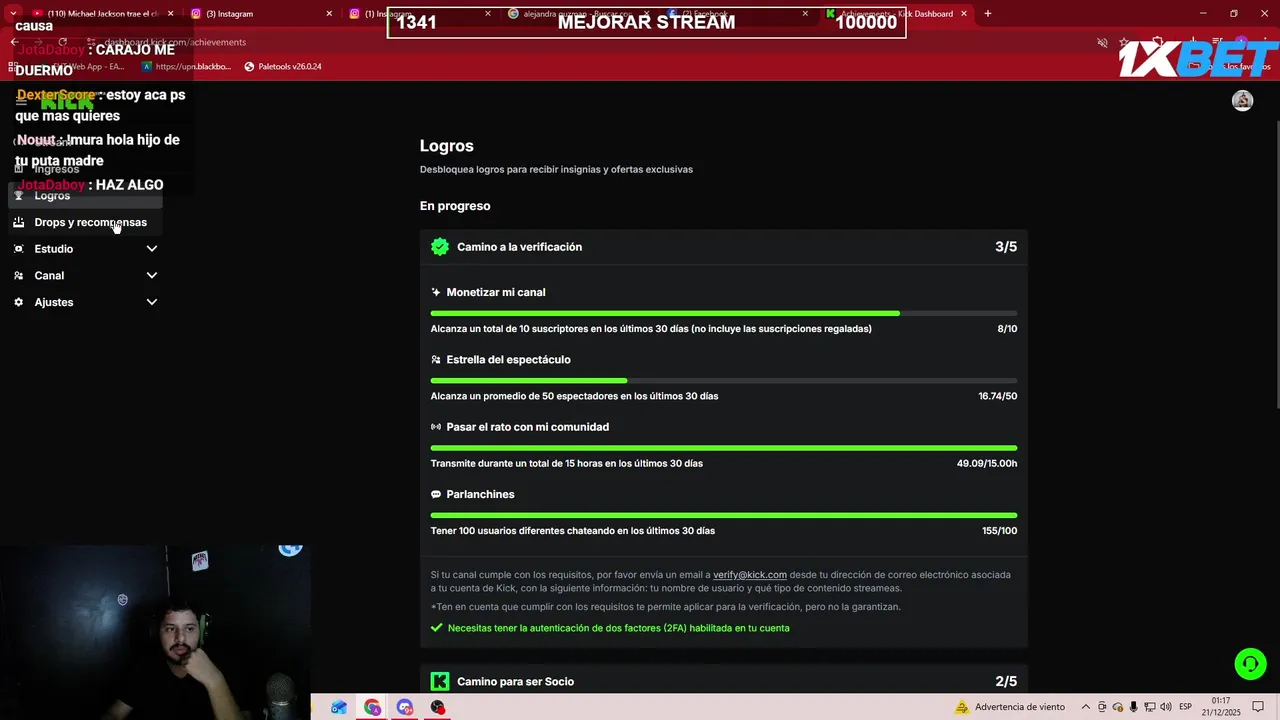Open the Logros sidebar item
This screenshot has width=1280, height=720.
(85, 196)
